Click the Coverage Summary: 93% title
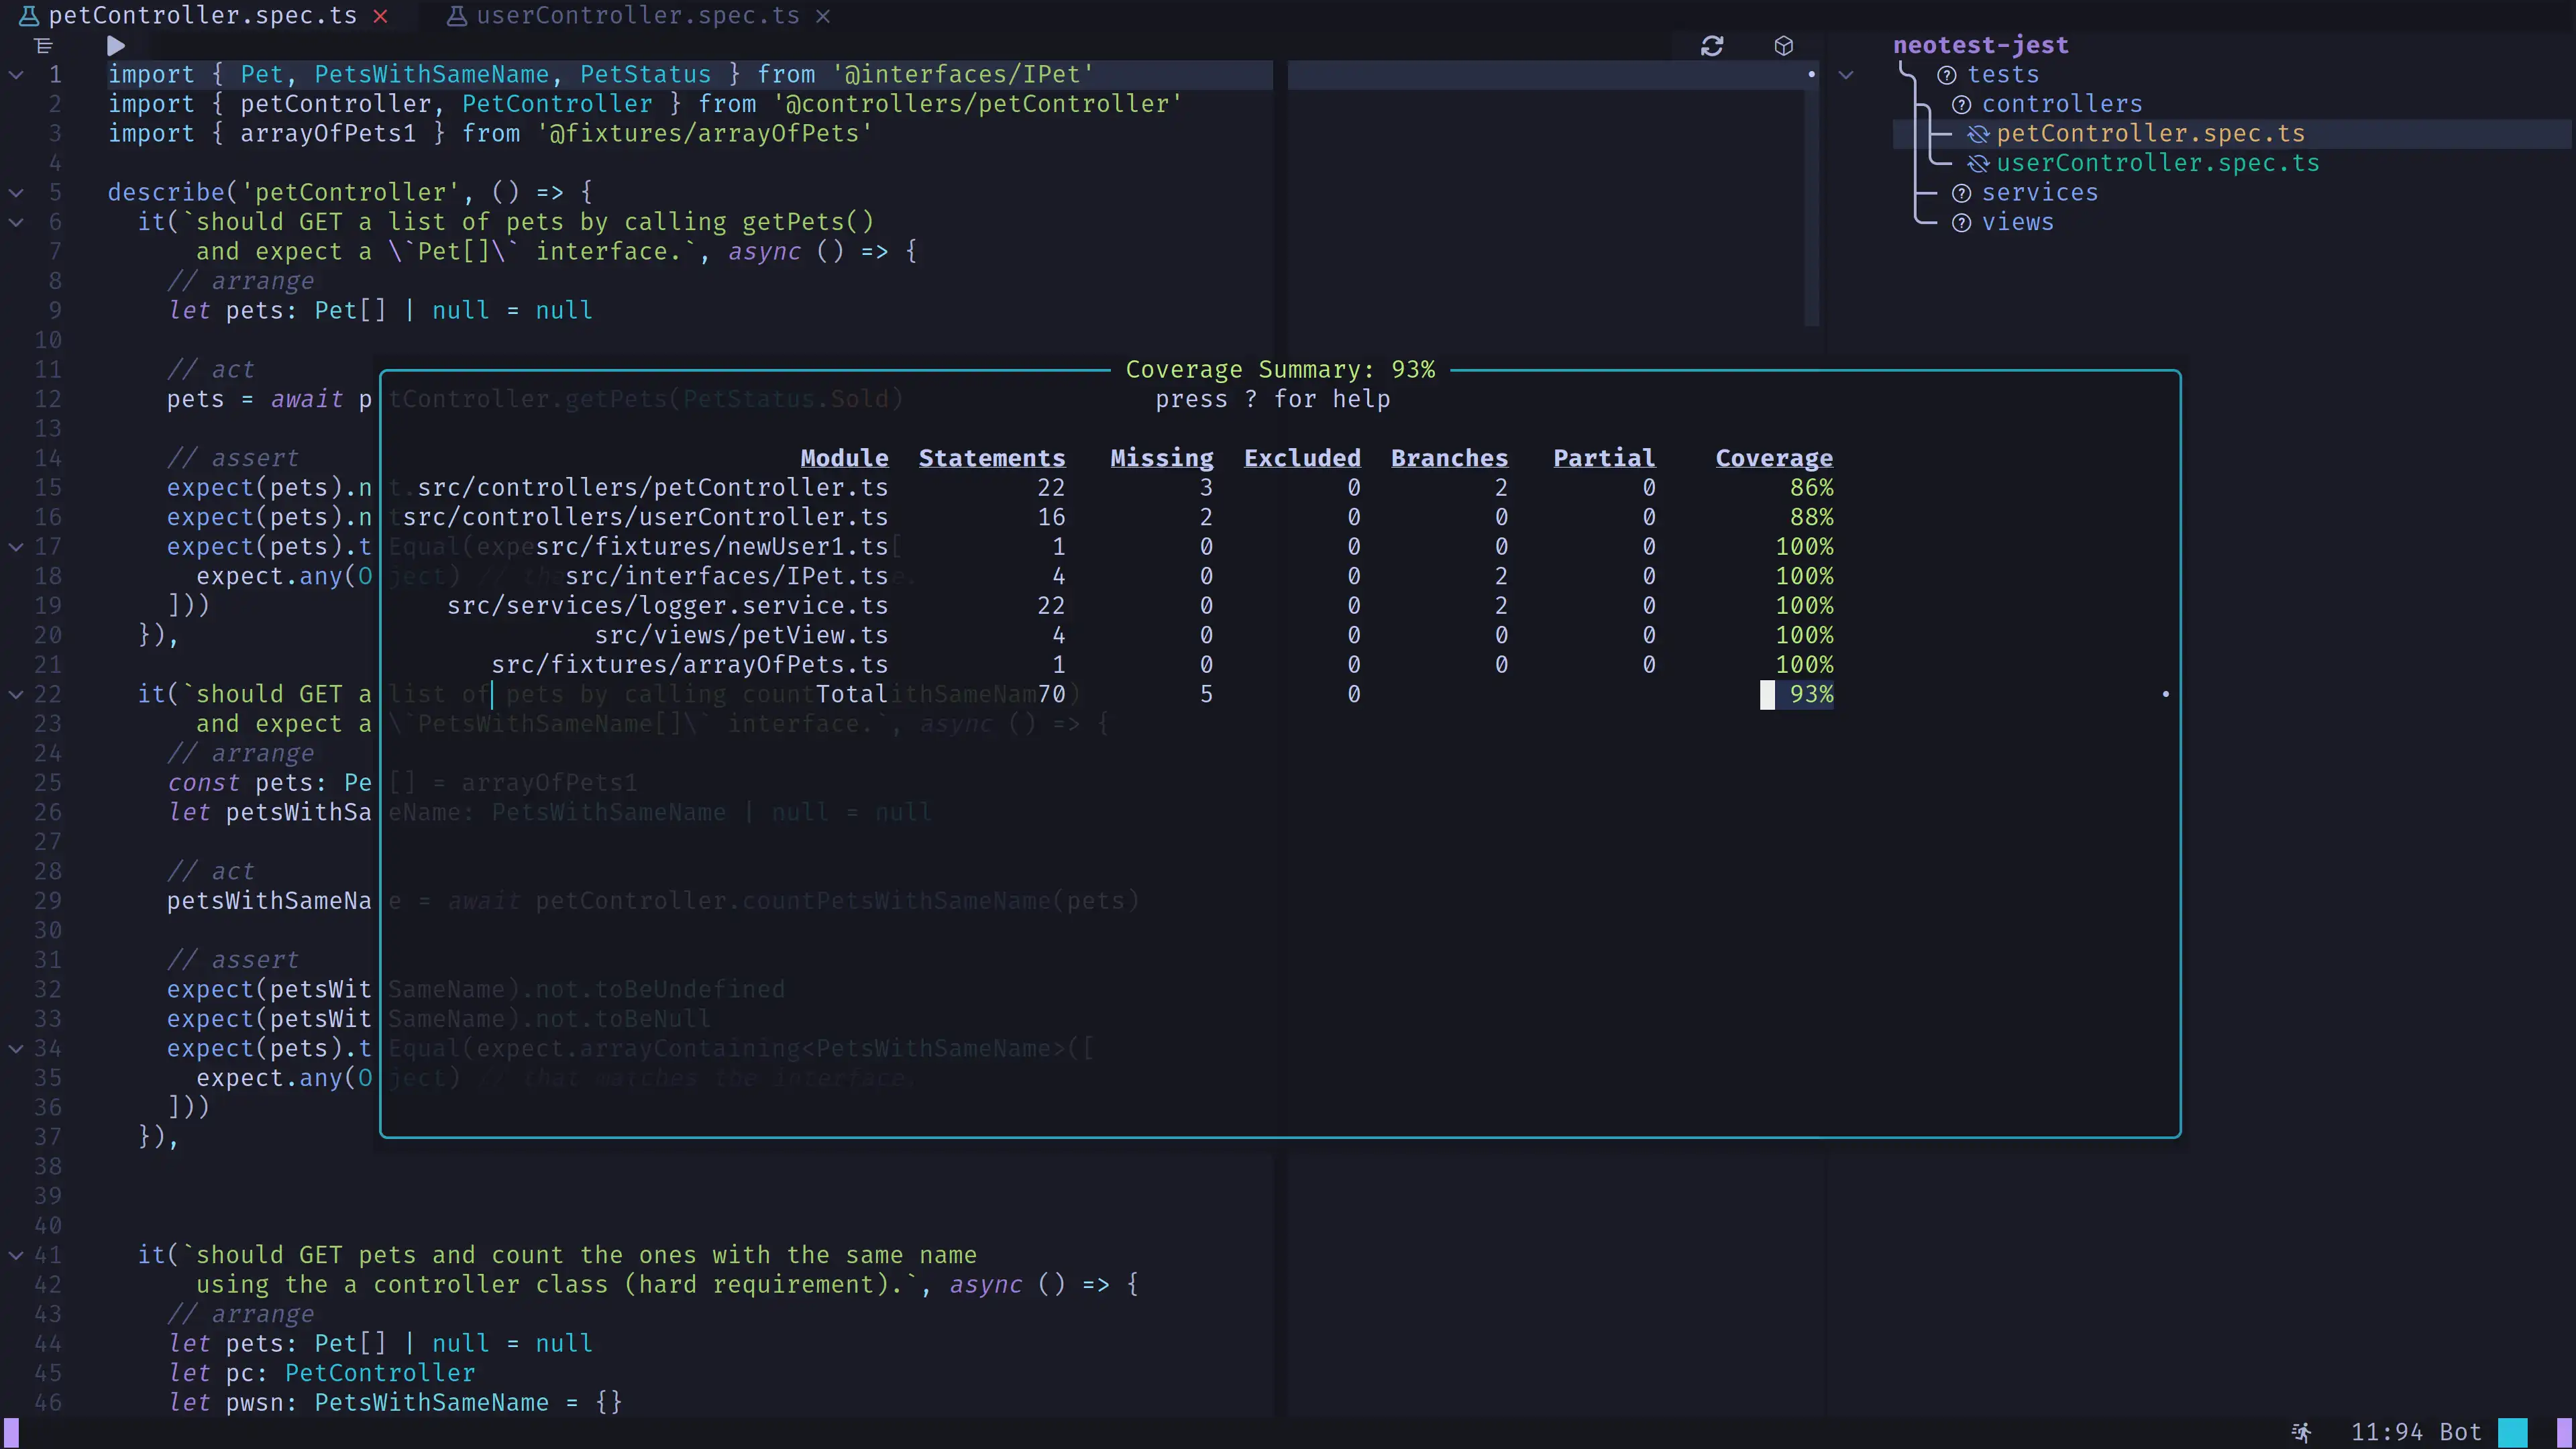 pos(1280,370)
